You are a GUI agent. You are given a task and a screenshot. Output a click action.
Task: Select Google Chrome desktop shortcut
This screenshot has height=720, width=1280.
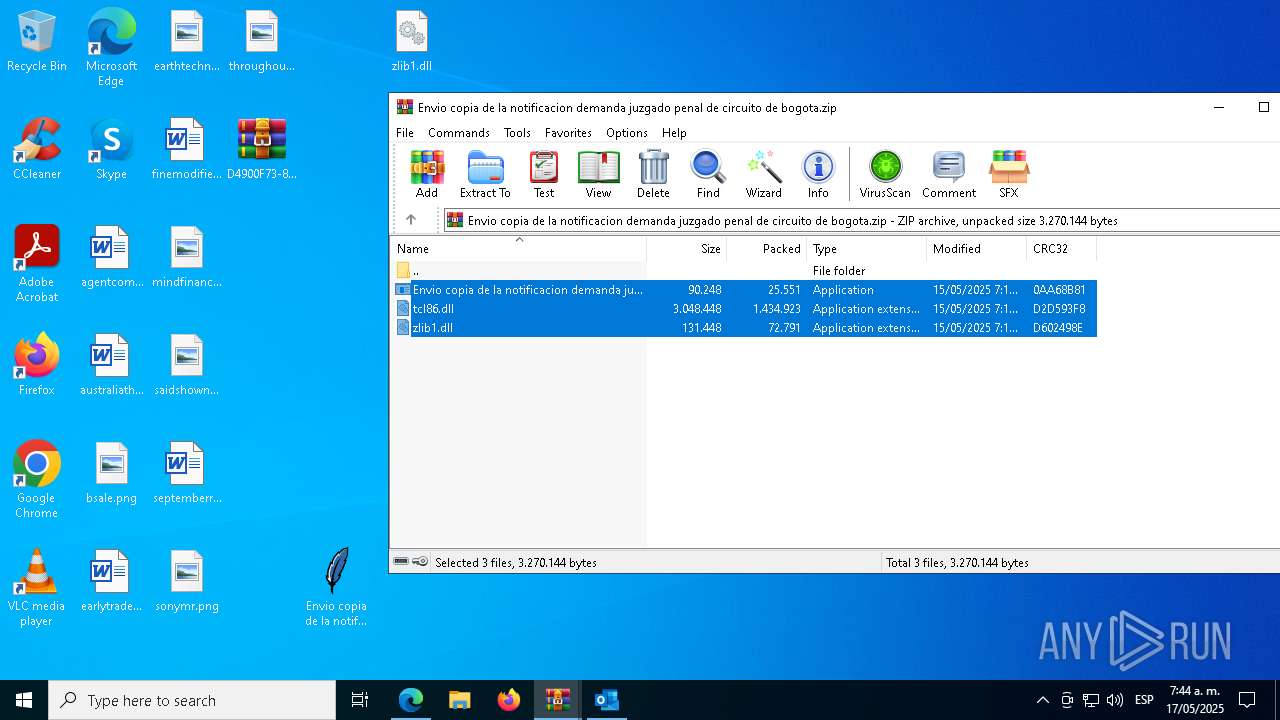[37, 480]
